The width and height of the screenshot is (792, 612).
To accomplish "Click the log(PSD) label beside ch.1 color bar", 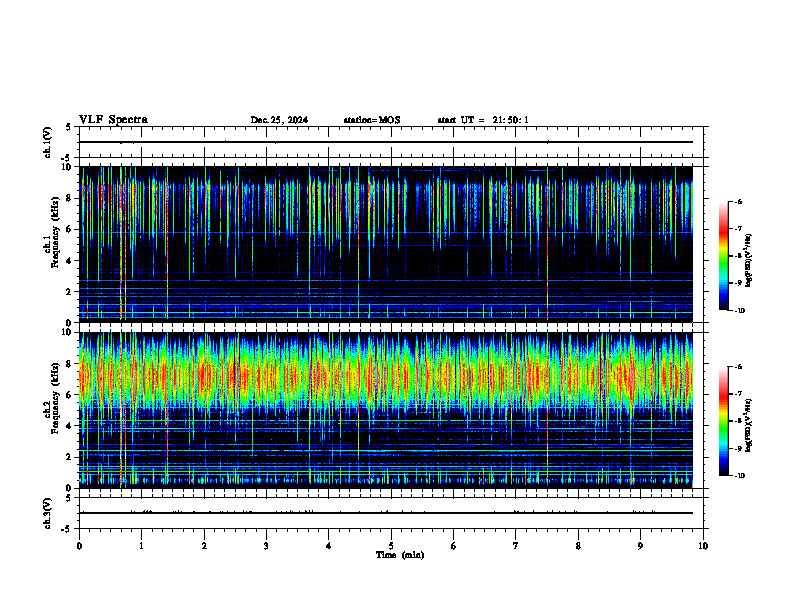I will [749, 261].
